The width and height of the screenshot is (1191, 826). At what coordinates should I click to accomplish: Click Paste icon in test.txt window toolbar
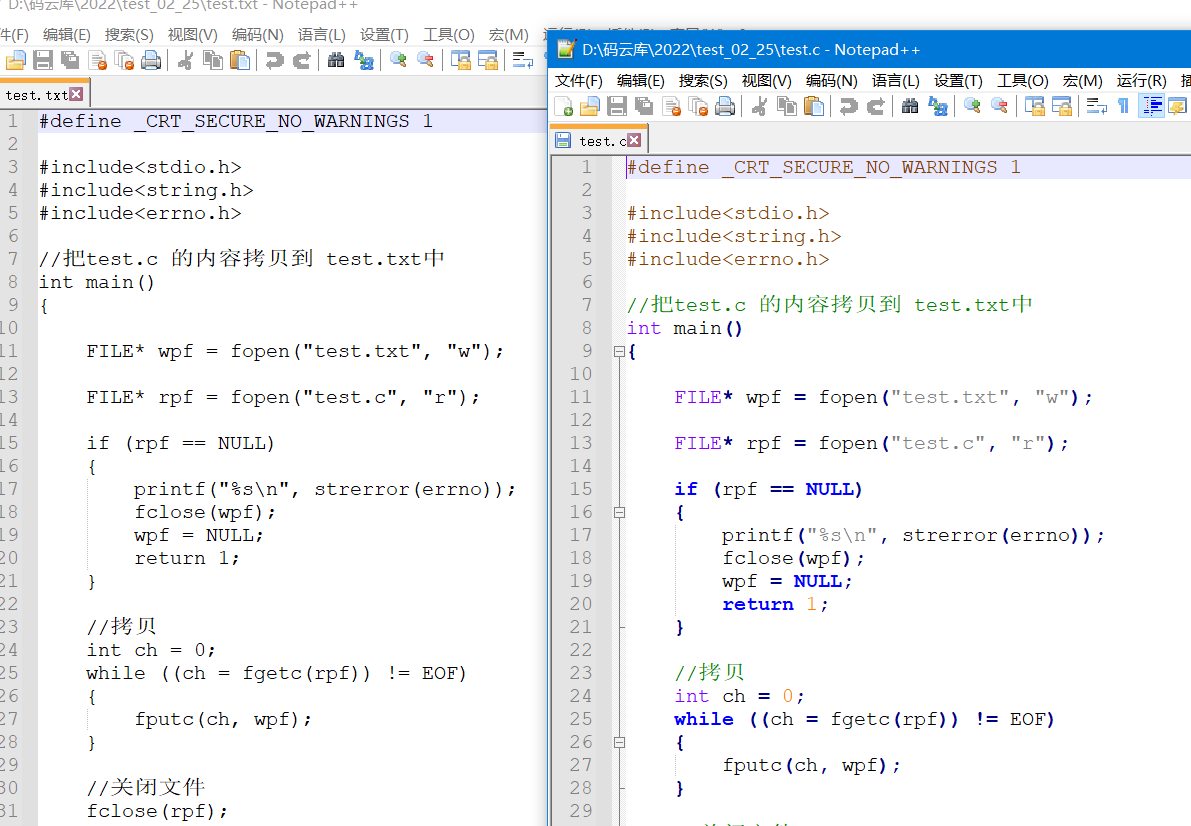240,60
